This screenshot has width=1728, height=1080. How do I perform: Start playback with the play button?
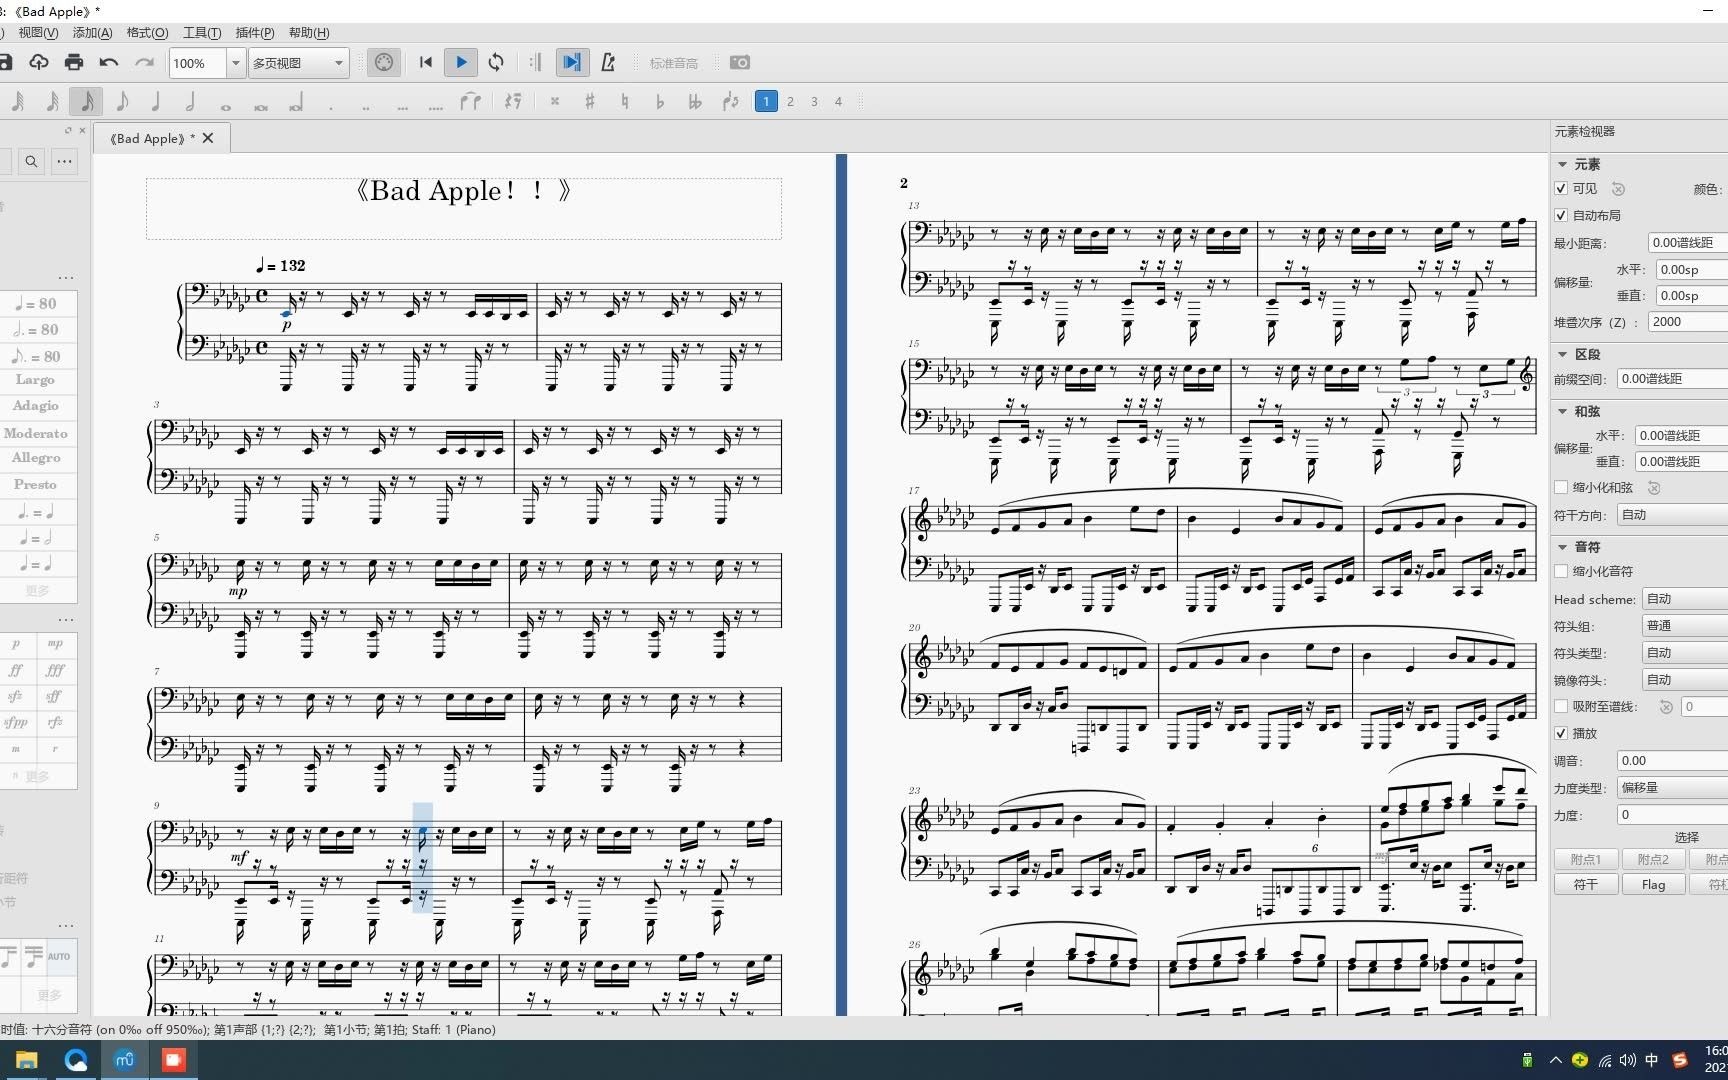click(x=461, y=62)
